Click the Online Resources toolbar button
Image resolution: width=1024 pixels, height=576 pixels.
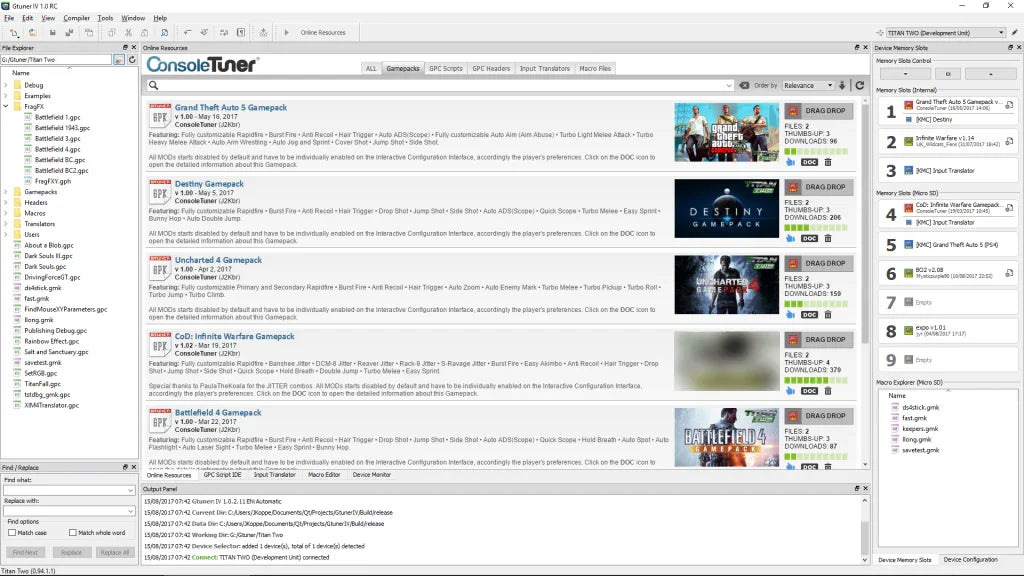(x=316, y=33)
